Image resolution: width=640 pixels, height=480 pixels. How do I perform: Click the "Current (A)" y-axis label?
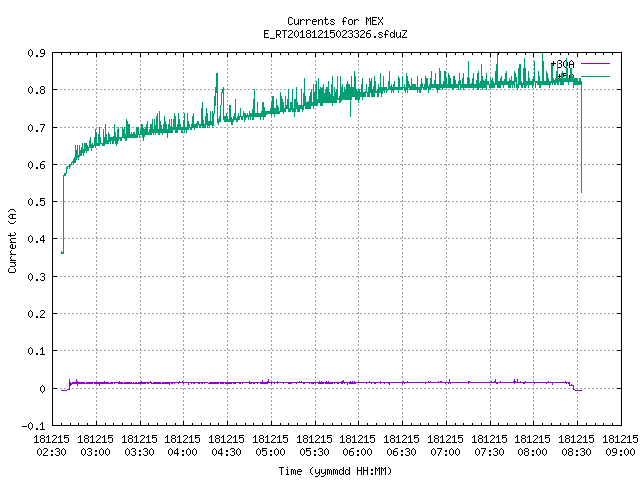coord(12,240)
